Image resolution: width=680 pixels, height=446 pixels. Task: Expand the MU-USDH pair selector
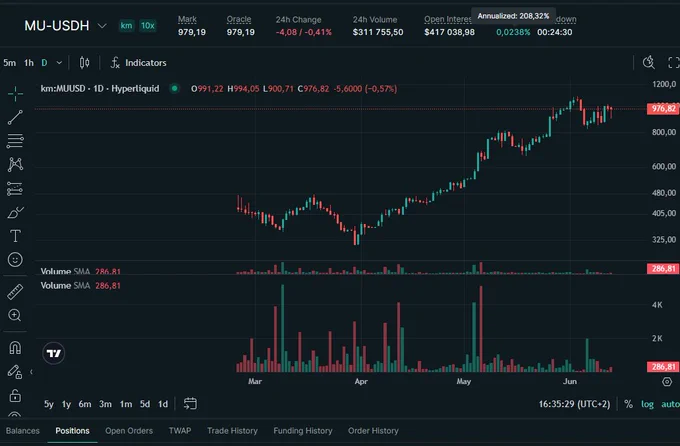click(x=102, y=26)
